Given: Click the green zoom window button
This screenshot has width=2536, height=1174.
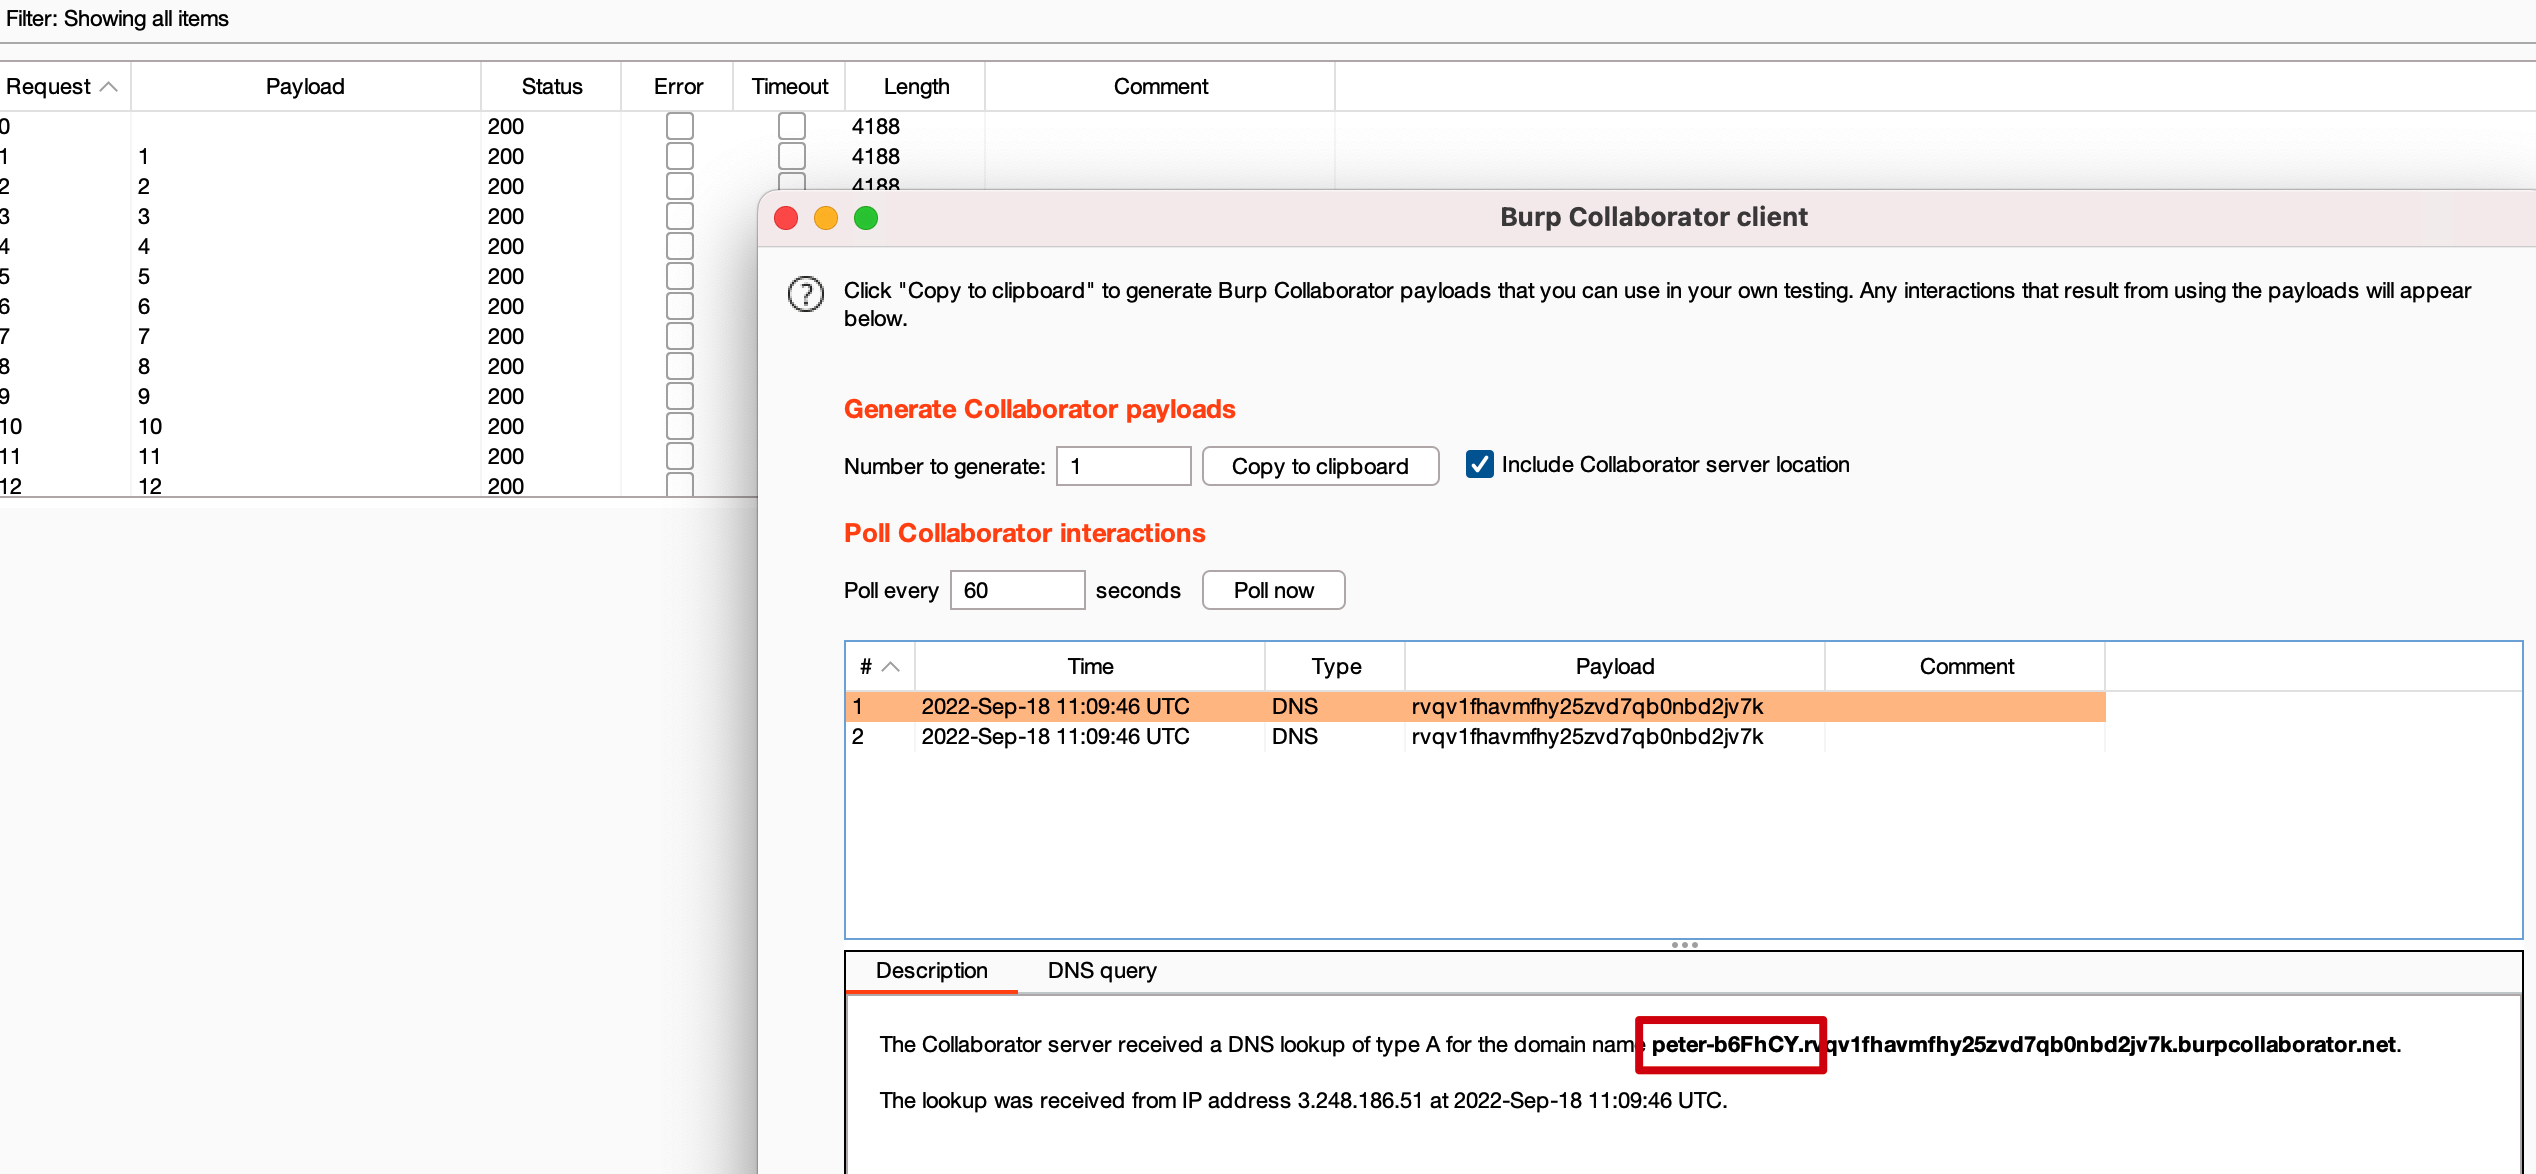Looking at the screenshot, I should pos(866,218).
